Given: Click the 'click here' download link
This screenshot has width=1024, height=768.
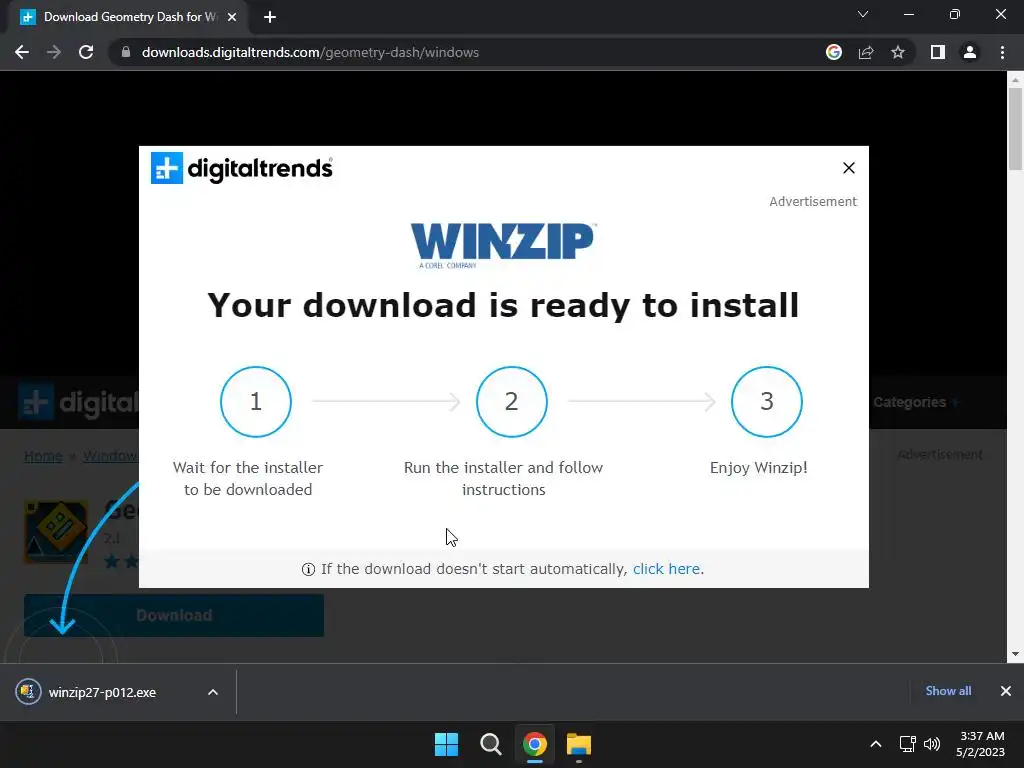Looking at the screenshot, I should [x=666, y=569].
